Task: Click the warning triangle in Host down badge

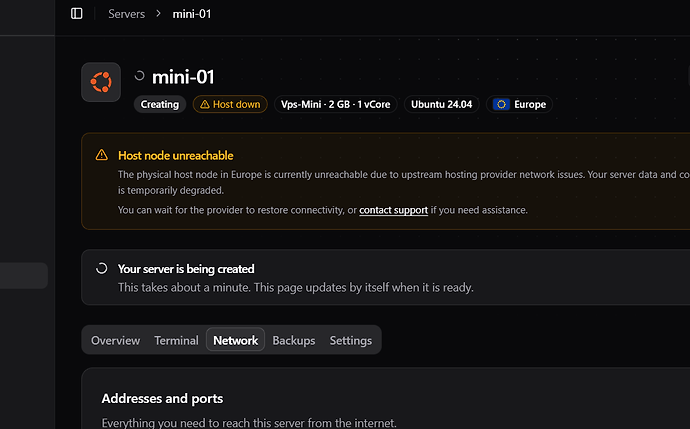Action: [205, 104]
